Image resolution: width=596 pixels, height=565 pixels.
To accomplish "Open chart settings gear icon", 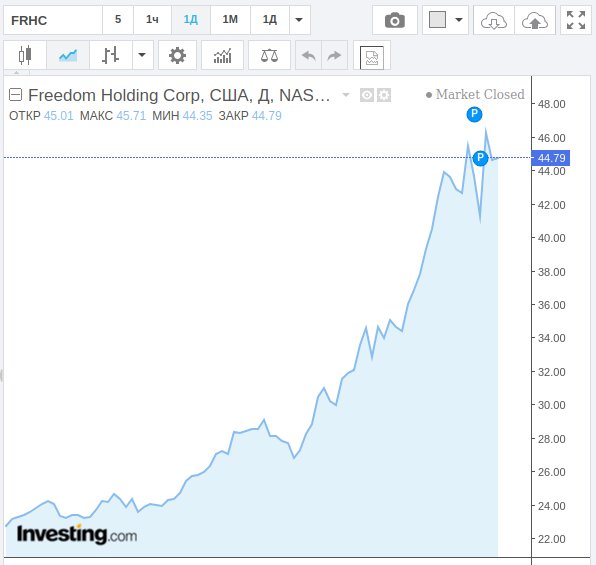I will pos(178,56).
